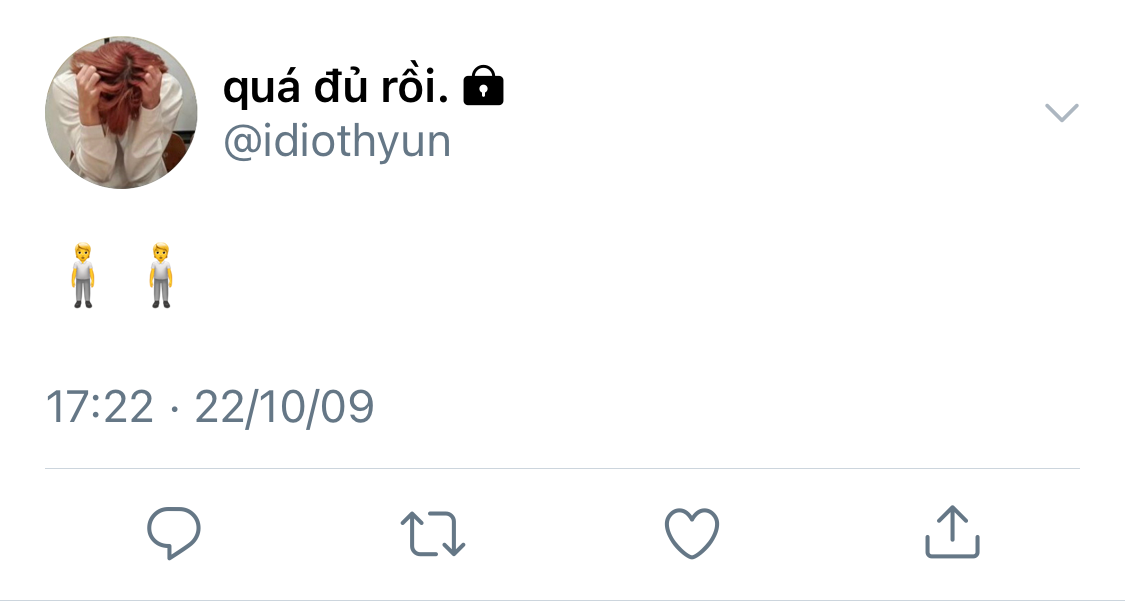The height and width of the screenshot is (601, 1125).
Task: Open the share upload arrow icon
Action: coord(952,531)
